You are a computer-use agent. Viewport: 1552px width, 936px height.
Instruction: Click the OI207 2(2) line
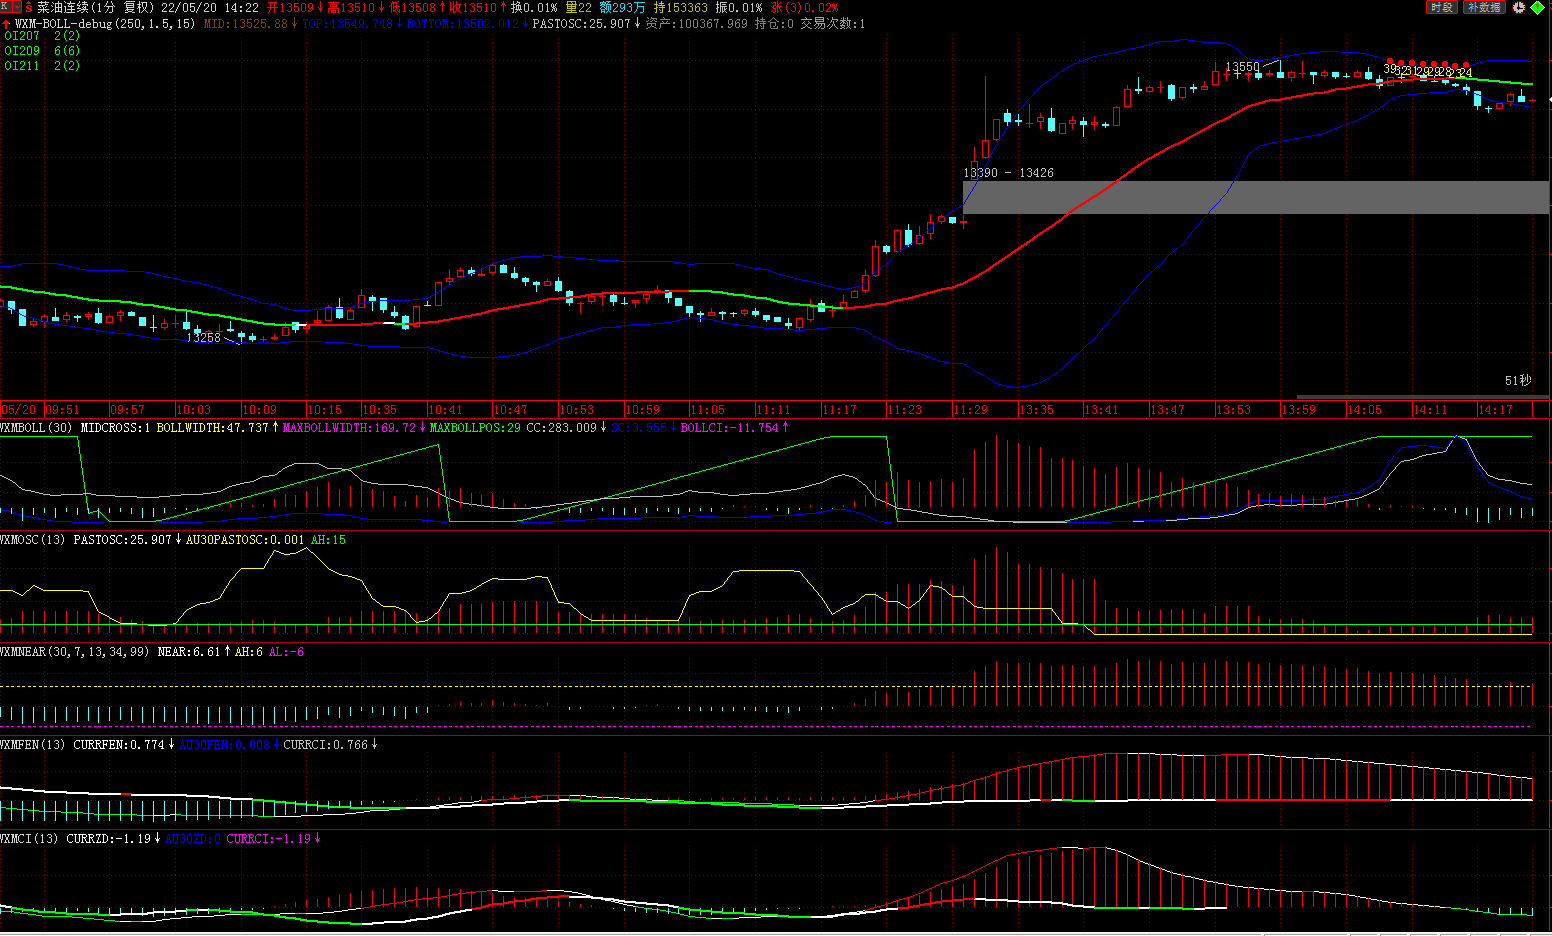[42, 36]
